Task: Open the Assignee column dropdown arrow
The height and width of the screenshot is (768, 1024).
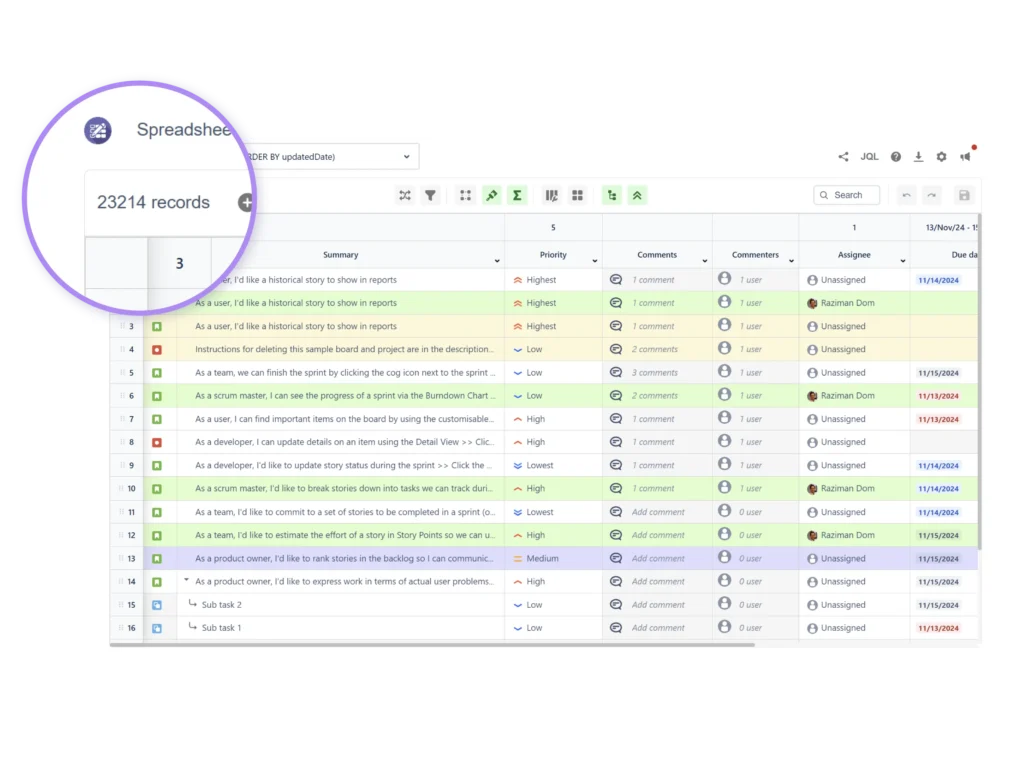Action: click(903, 261)
